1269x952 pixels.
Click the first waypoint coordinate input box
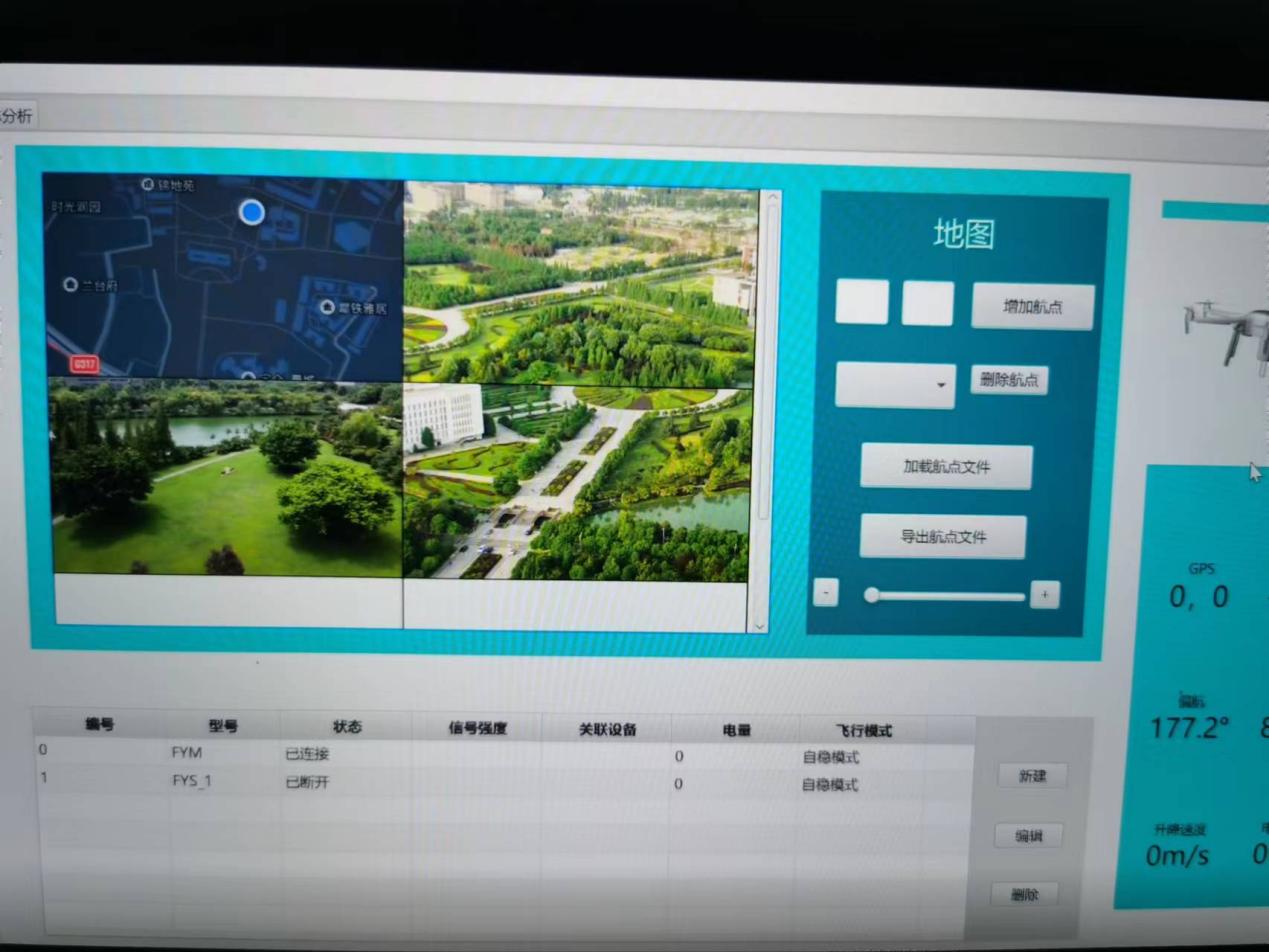point(861,302)
